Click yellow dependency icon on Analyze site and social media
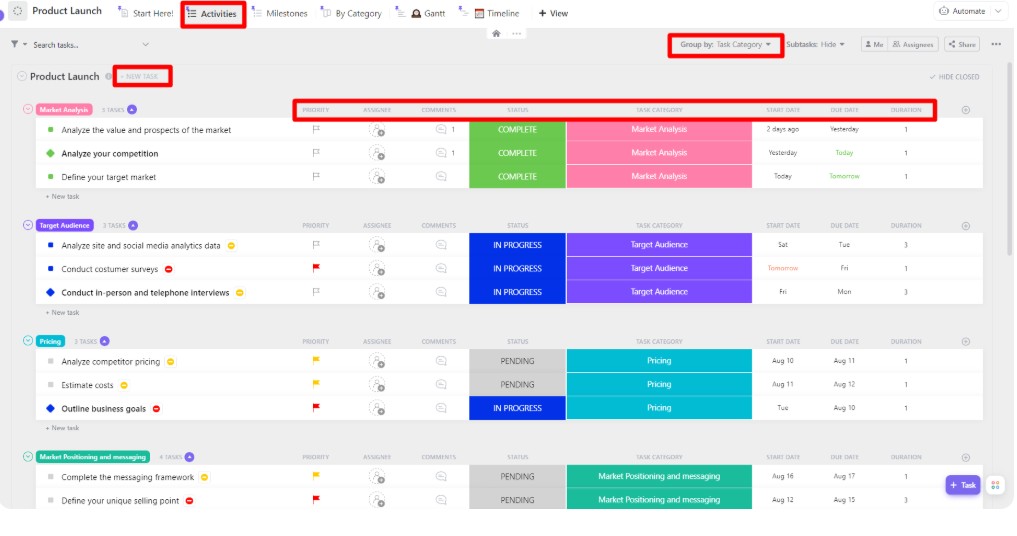 (x=232, y=245)
